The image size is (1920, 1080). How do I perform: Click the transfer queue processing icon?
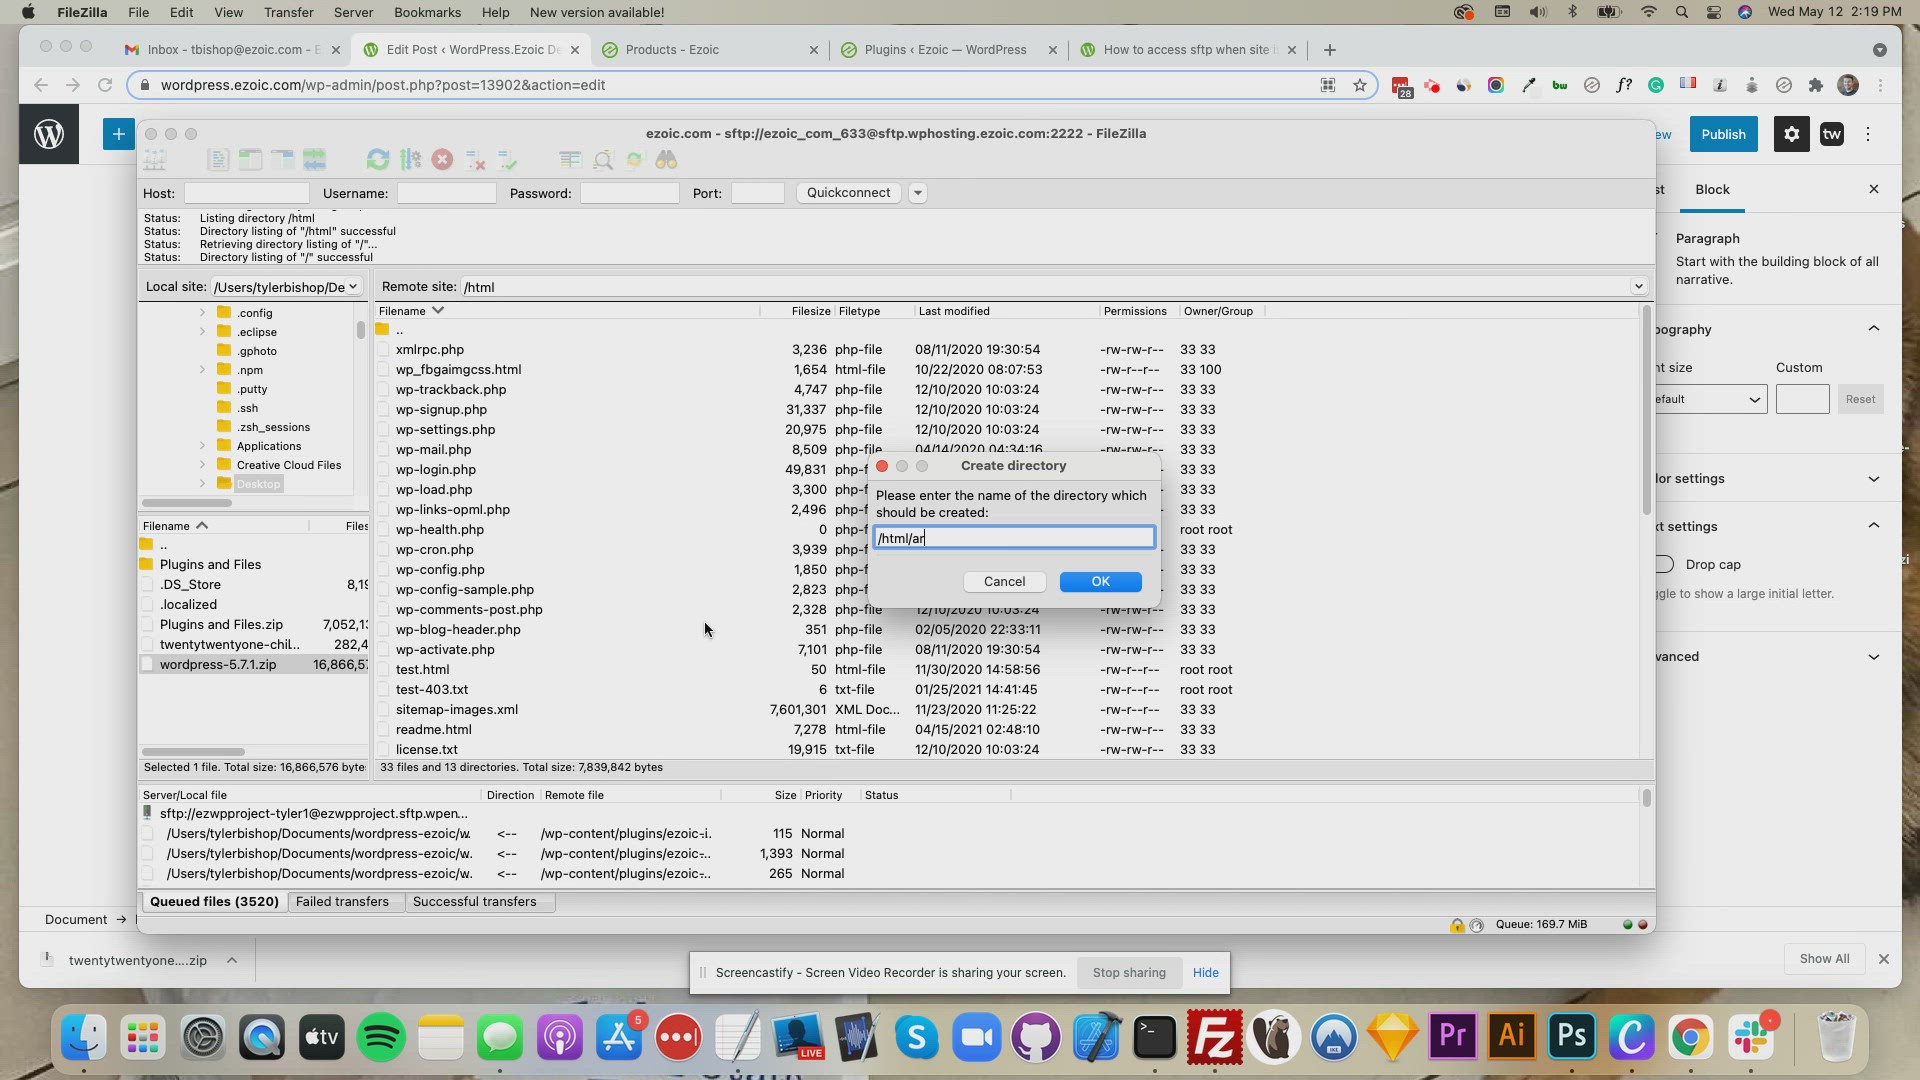[410, 160]
